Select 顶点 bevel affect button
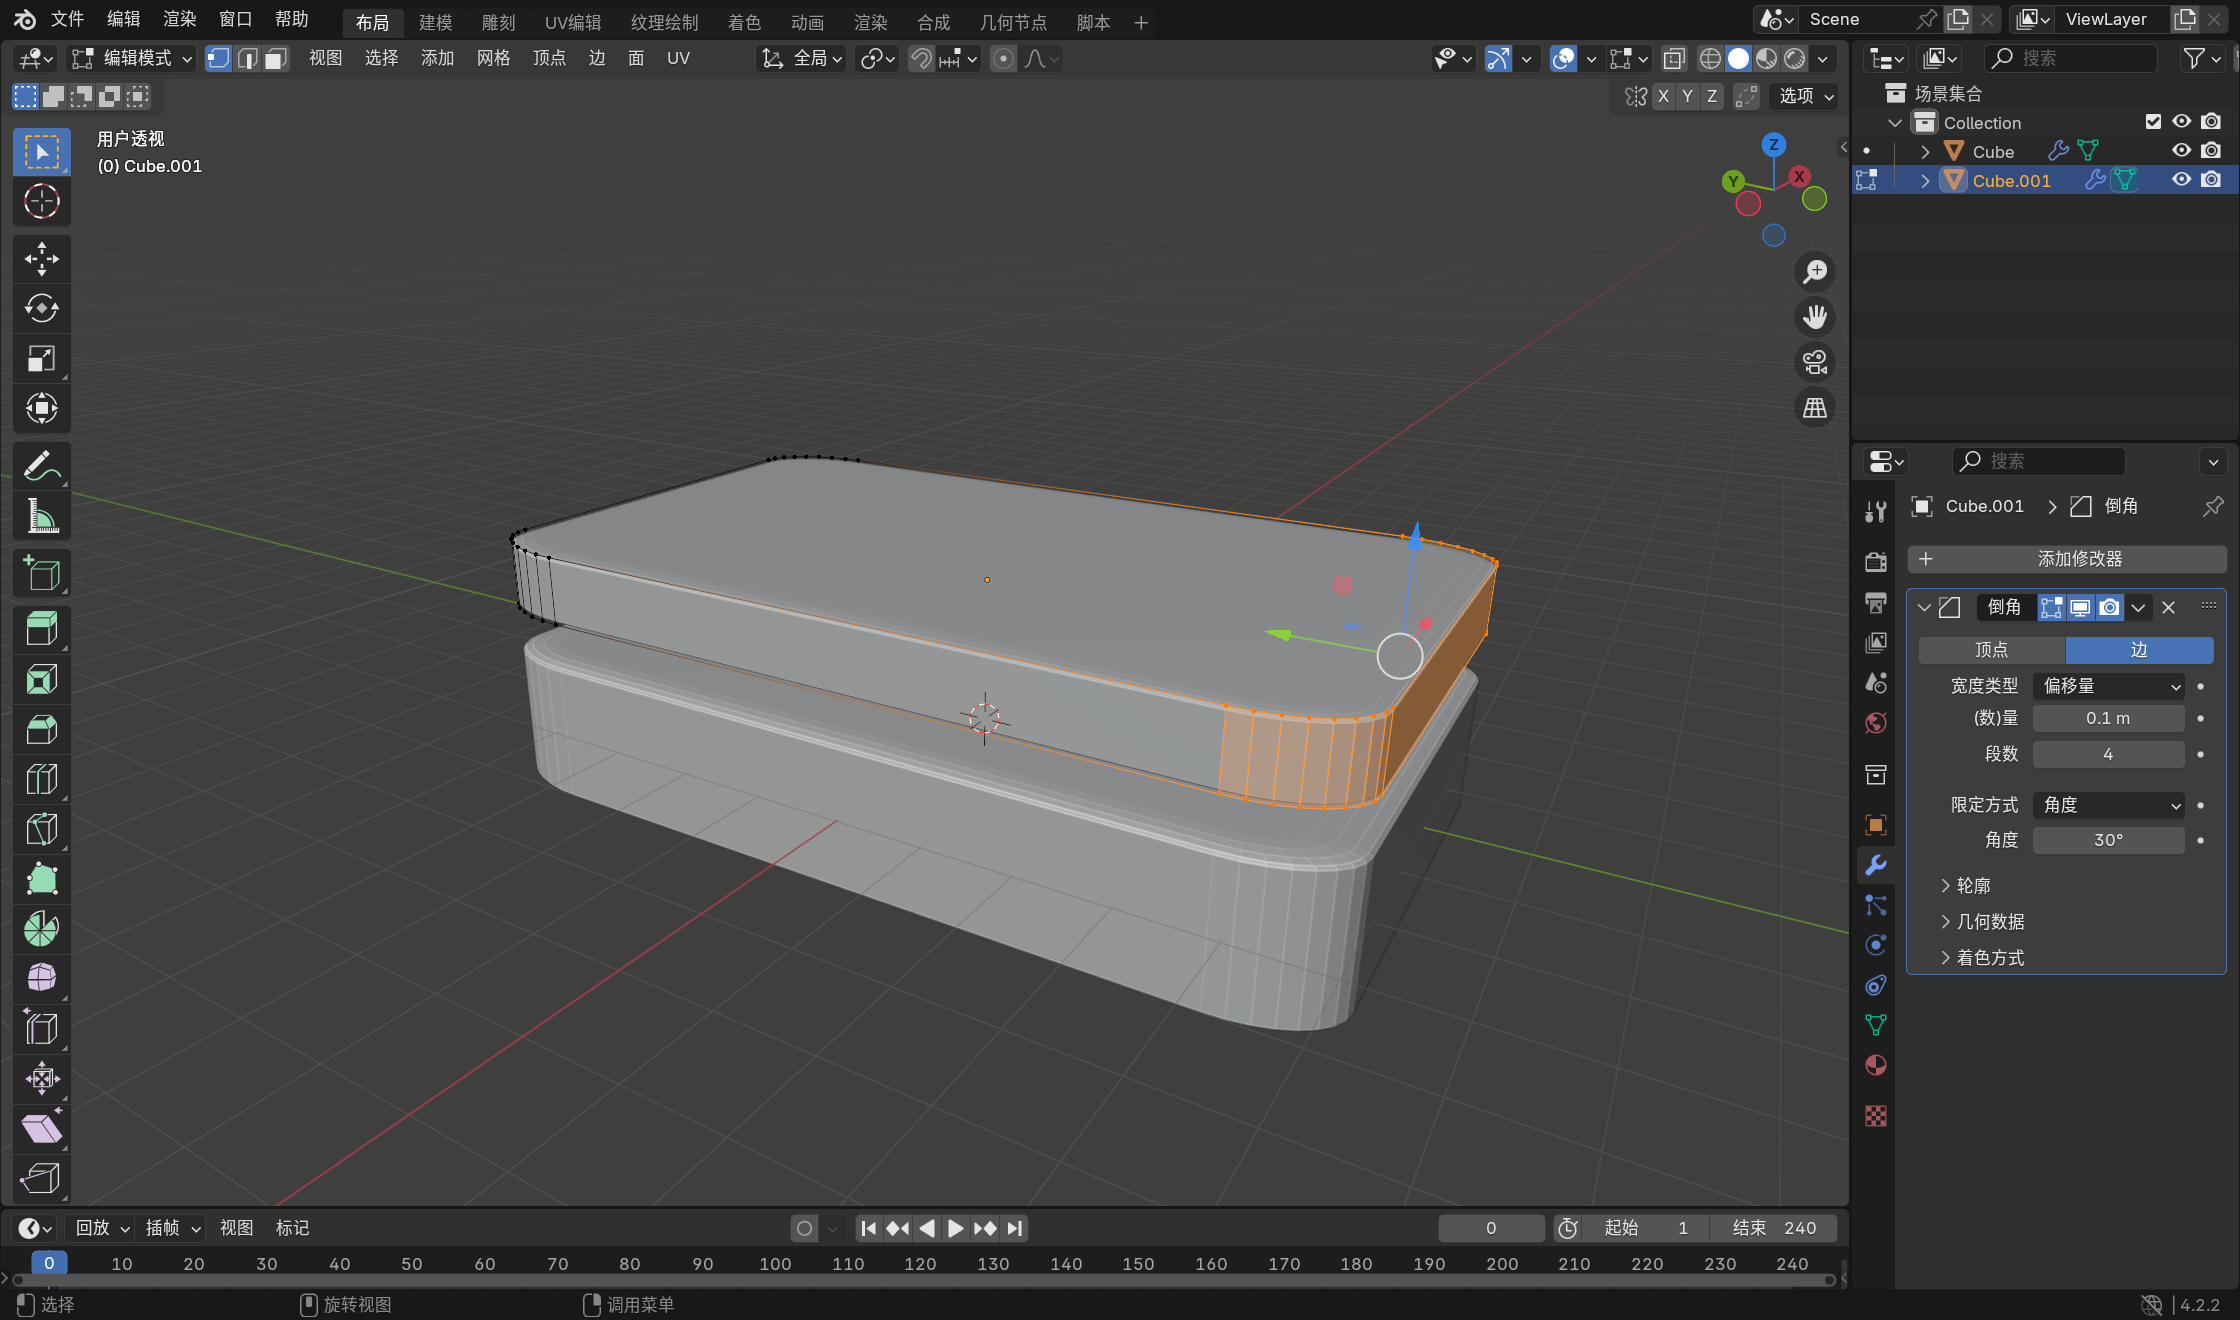2240x1320 pixels. [x=1991, y=650]
